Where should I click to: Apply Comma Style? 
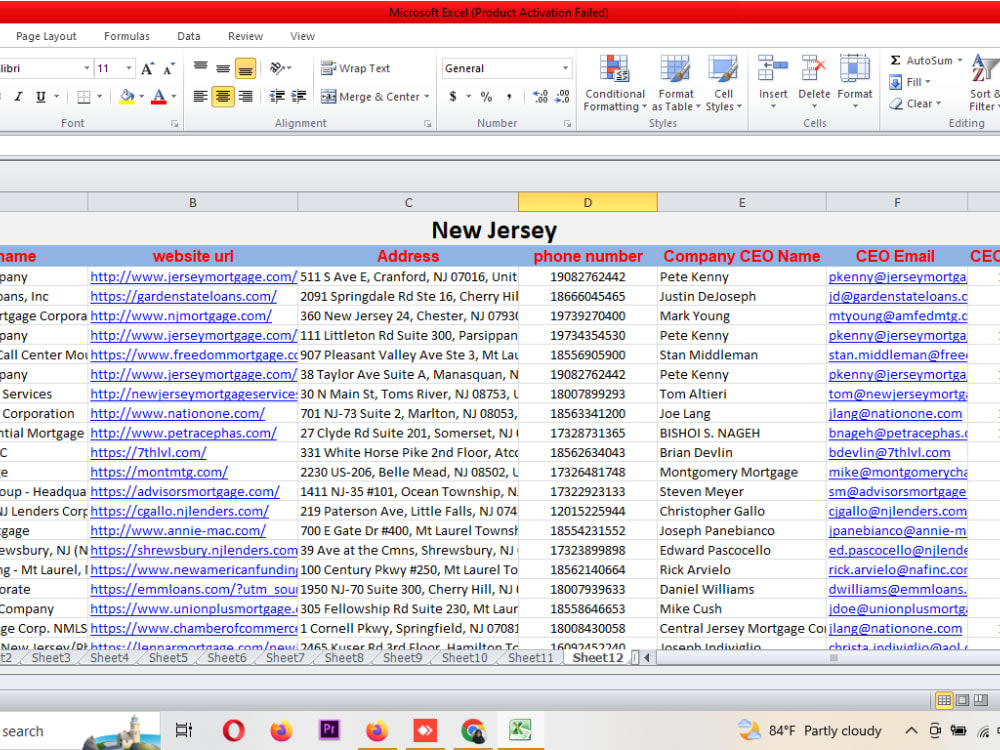tap(509, 97)
